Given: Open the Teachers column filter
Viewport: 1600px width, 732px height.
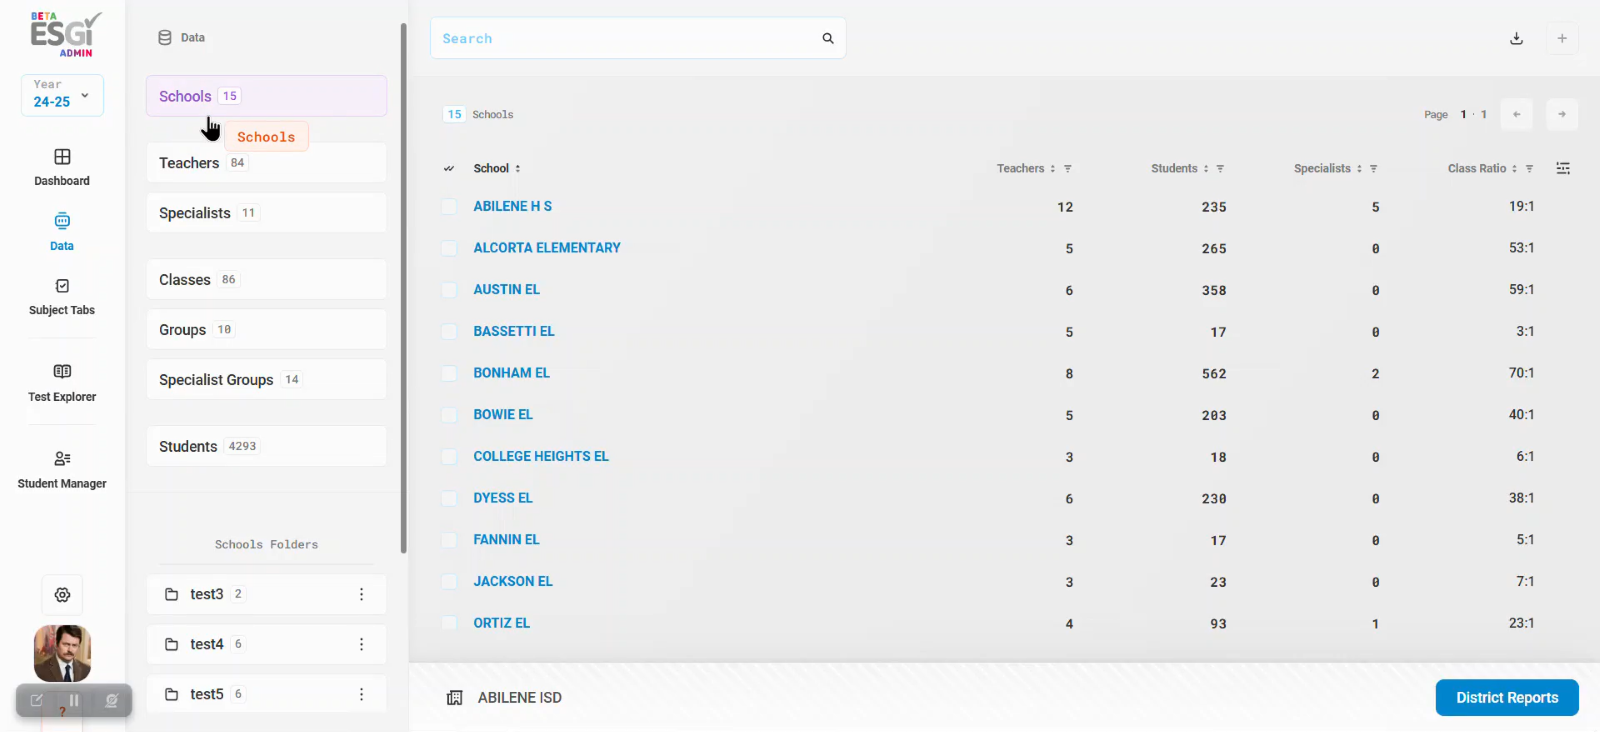Looking at the screenshot, I should coord(1068,169).
